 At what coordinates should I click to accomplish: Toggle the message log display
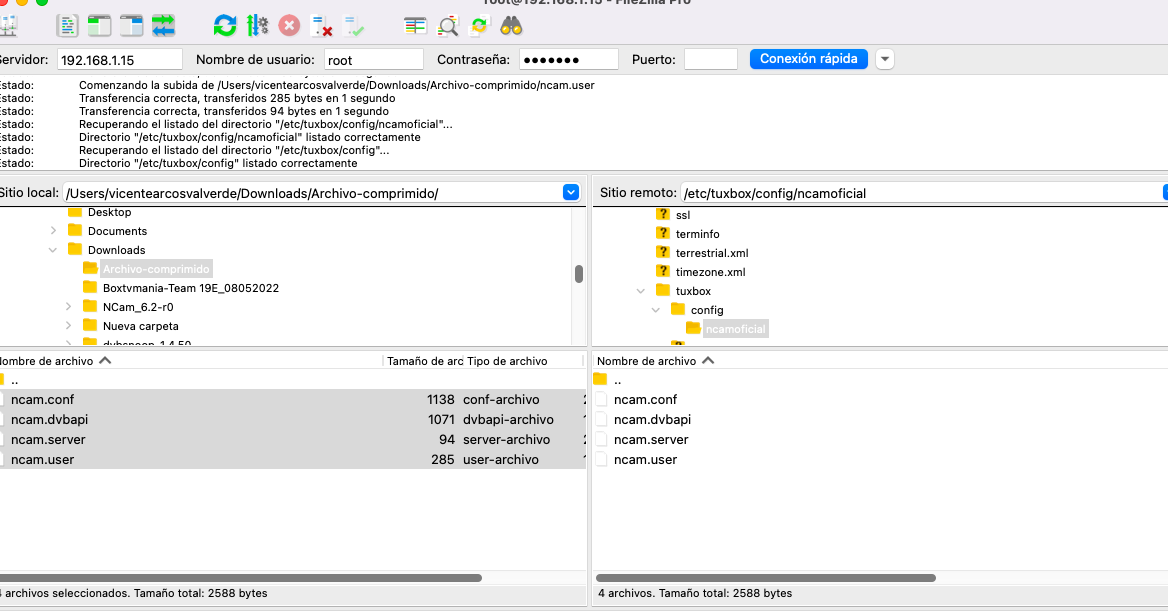click(x=68, y=25)
